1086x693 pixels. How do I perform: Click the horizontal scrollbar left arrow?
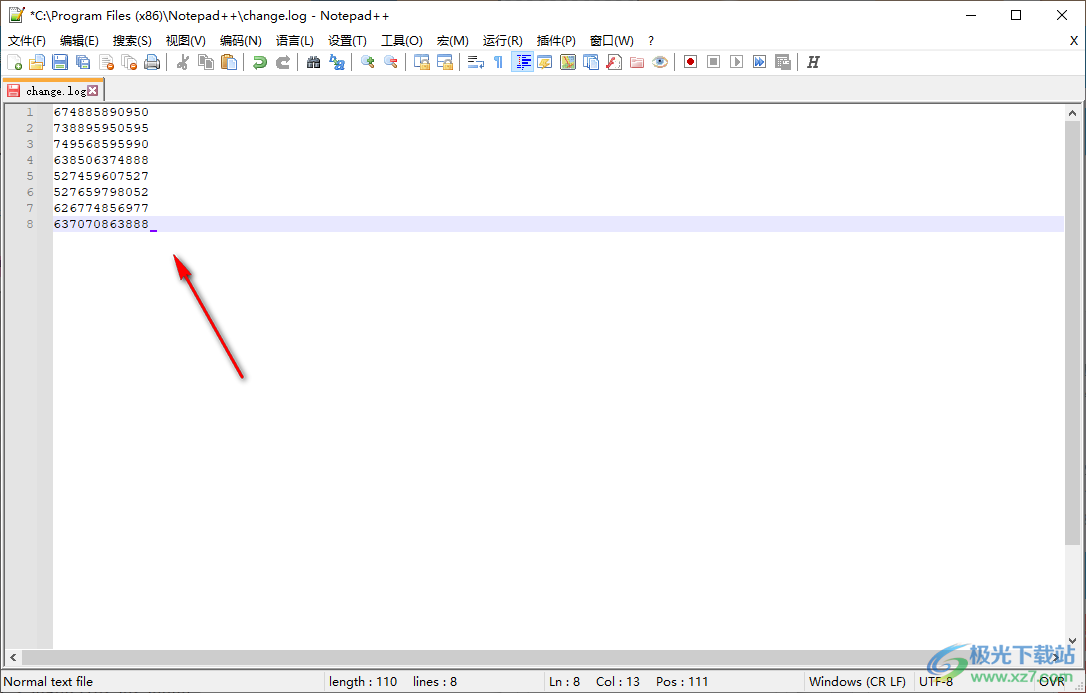12,658
